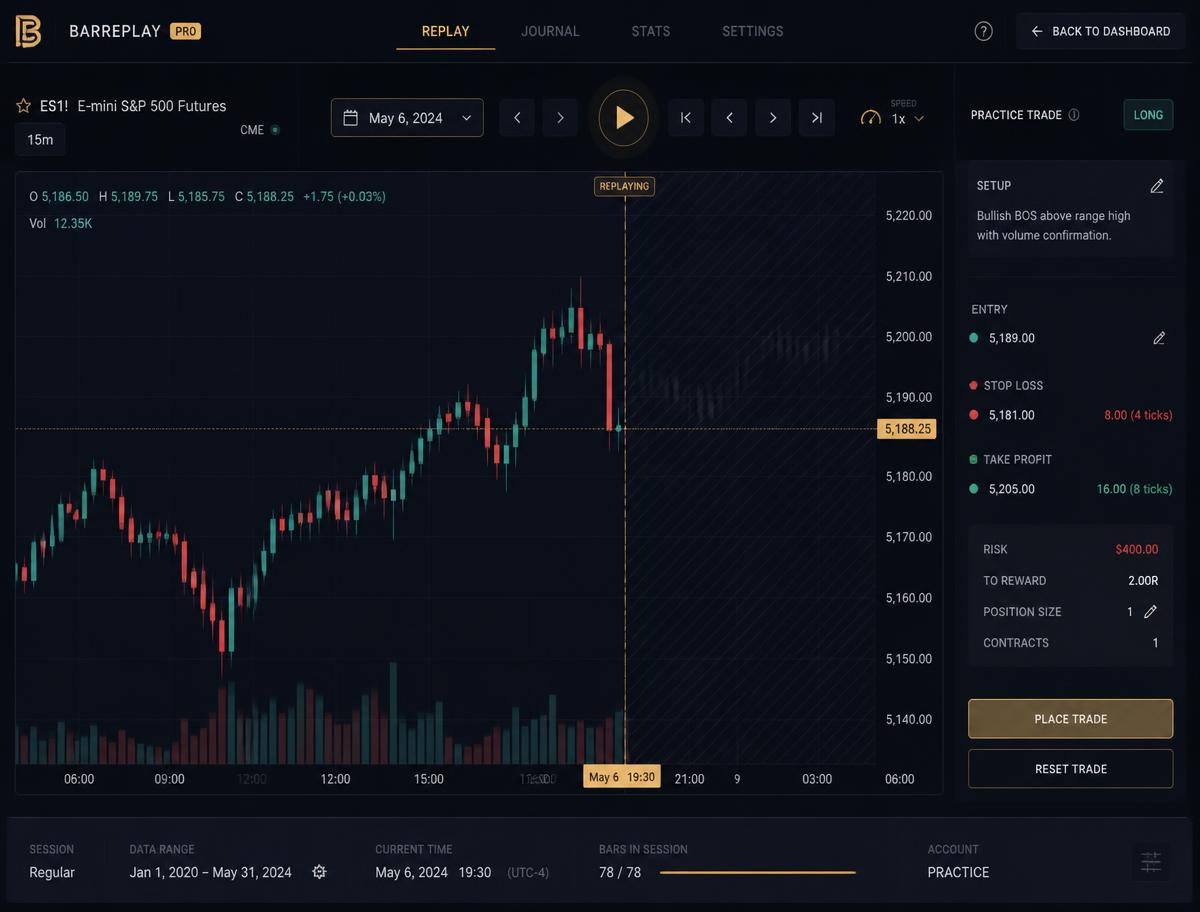
Task: Open Practice Trade info icon
Action: [x=1074, y=115]
